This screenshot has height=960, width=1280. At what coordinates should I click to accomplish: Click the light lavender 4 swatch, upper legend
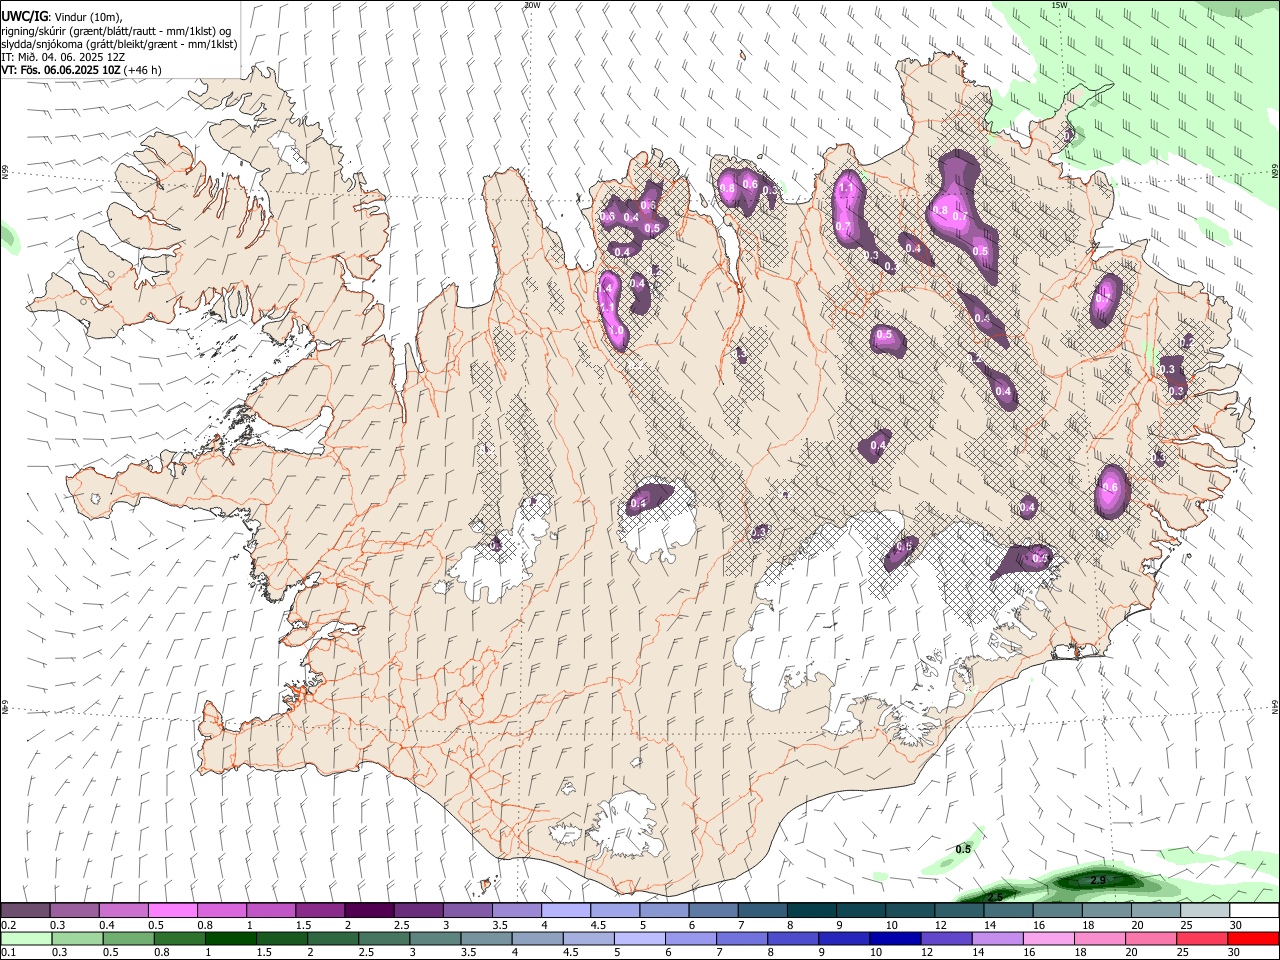coord(565,911)
